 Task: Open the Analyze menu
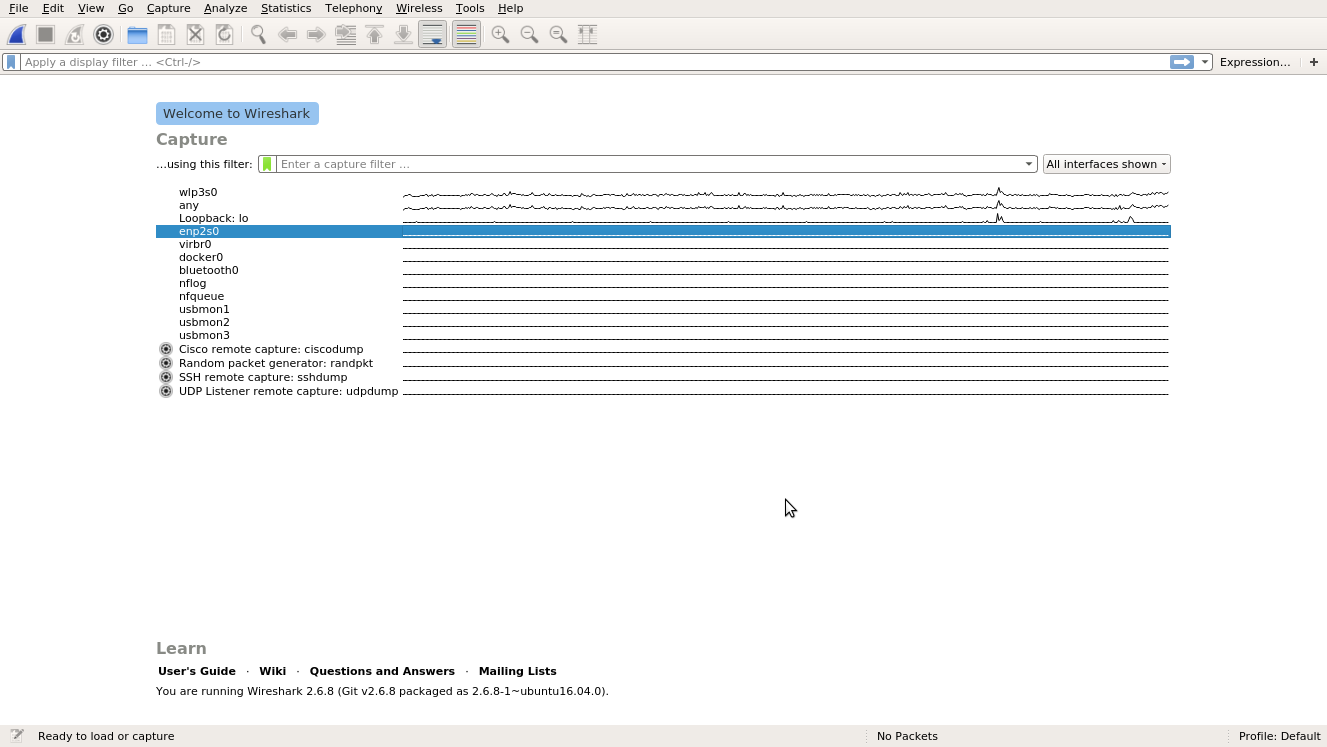pos(225,8)
